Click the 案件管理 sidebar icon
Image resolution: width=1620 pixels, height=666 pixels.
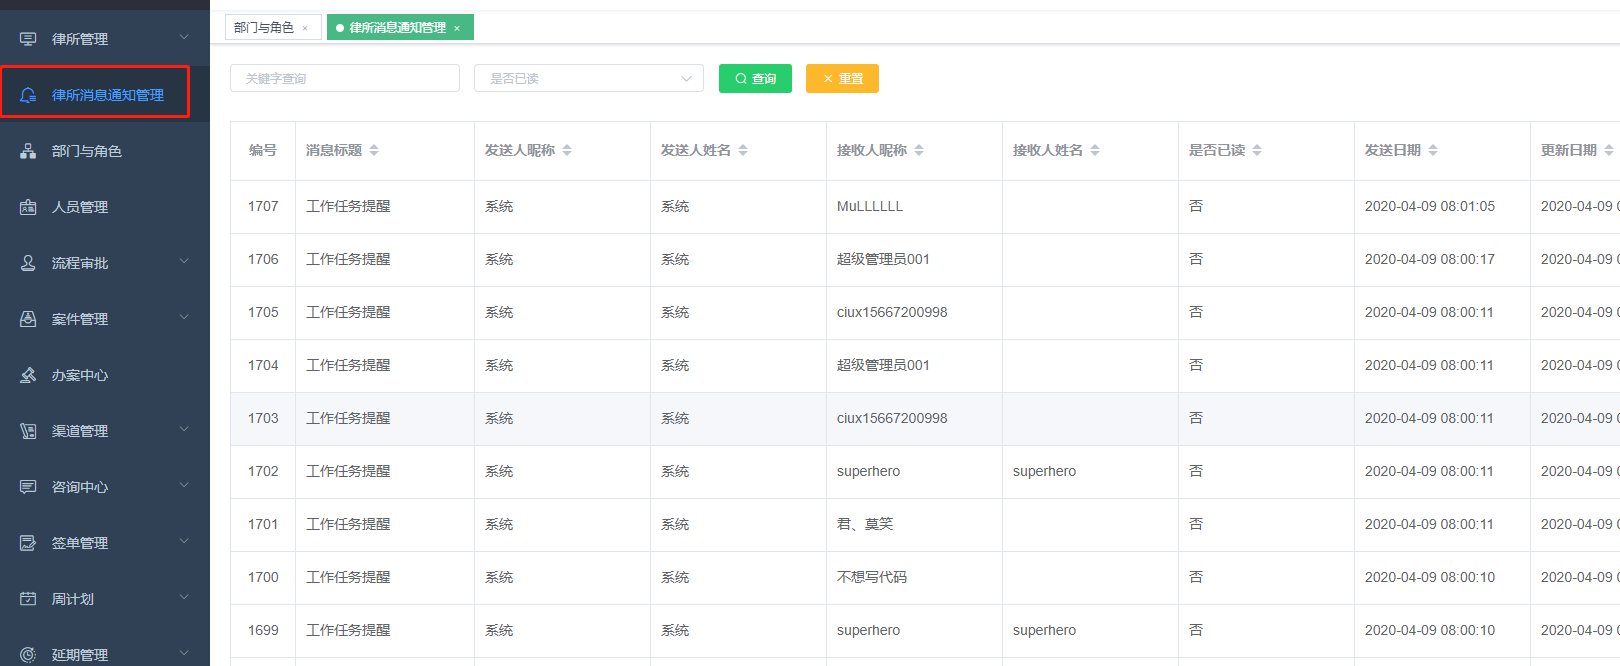point(28,319)
